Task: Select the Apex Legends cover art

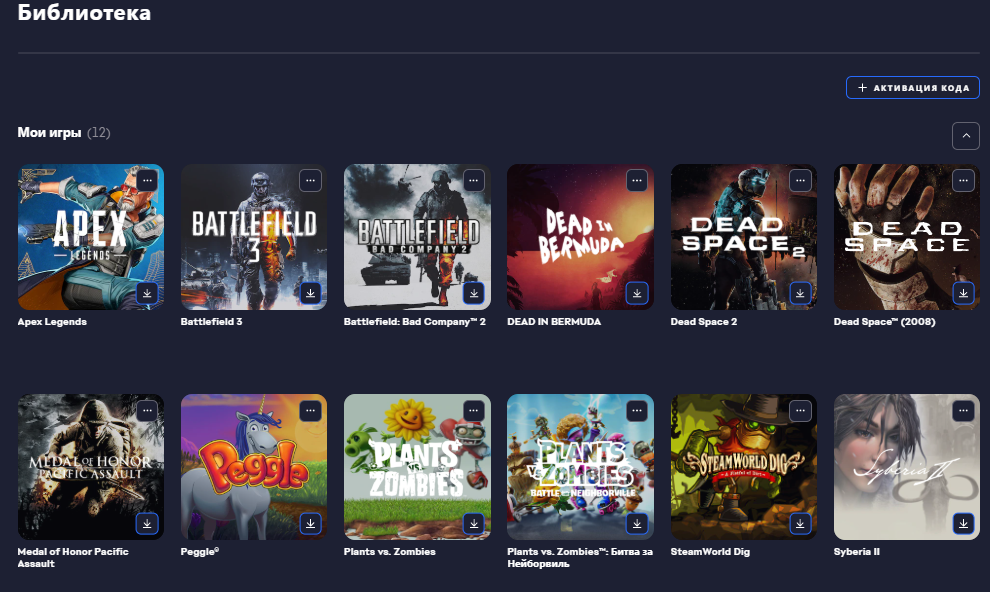Action: click(91, 237)
